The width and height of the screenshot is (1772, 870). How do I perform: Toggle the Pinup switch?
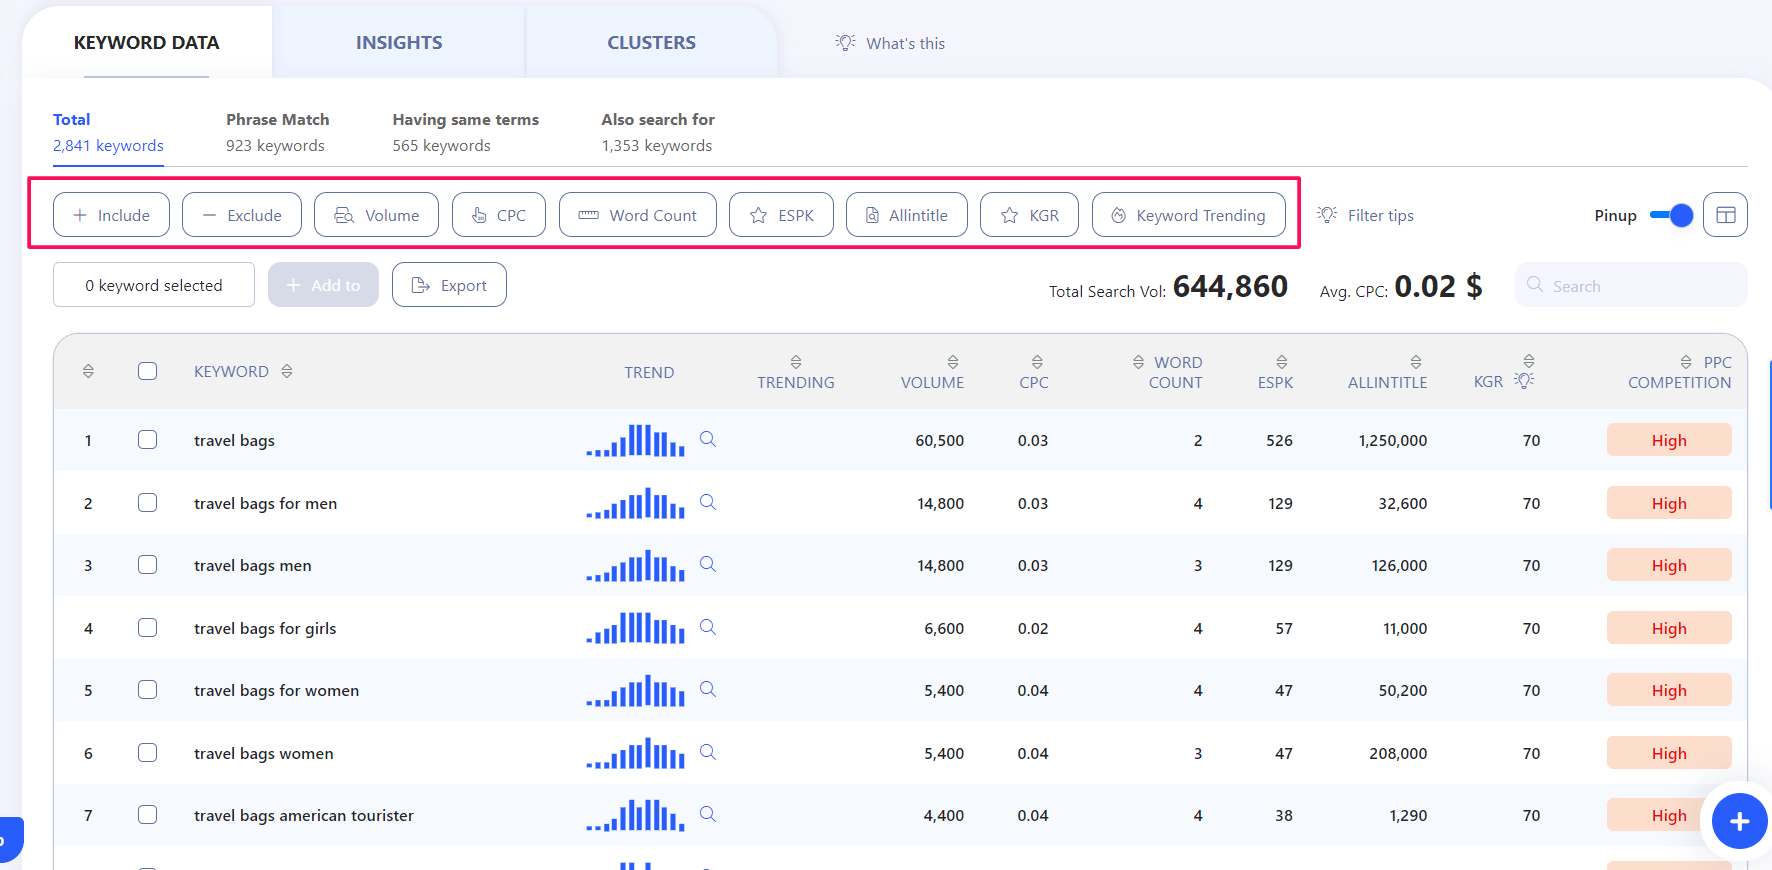[1671, 215]
